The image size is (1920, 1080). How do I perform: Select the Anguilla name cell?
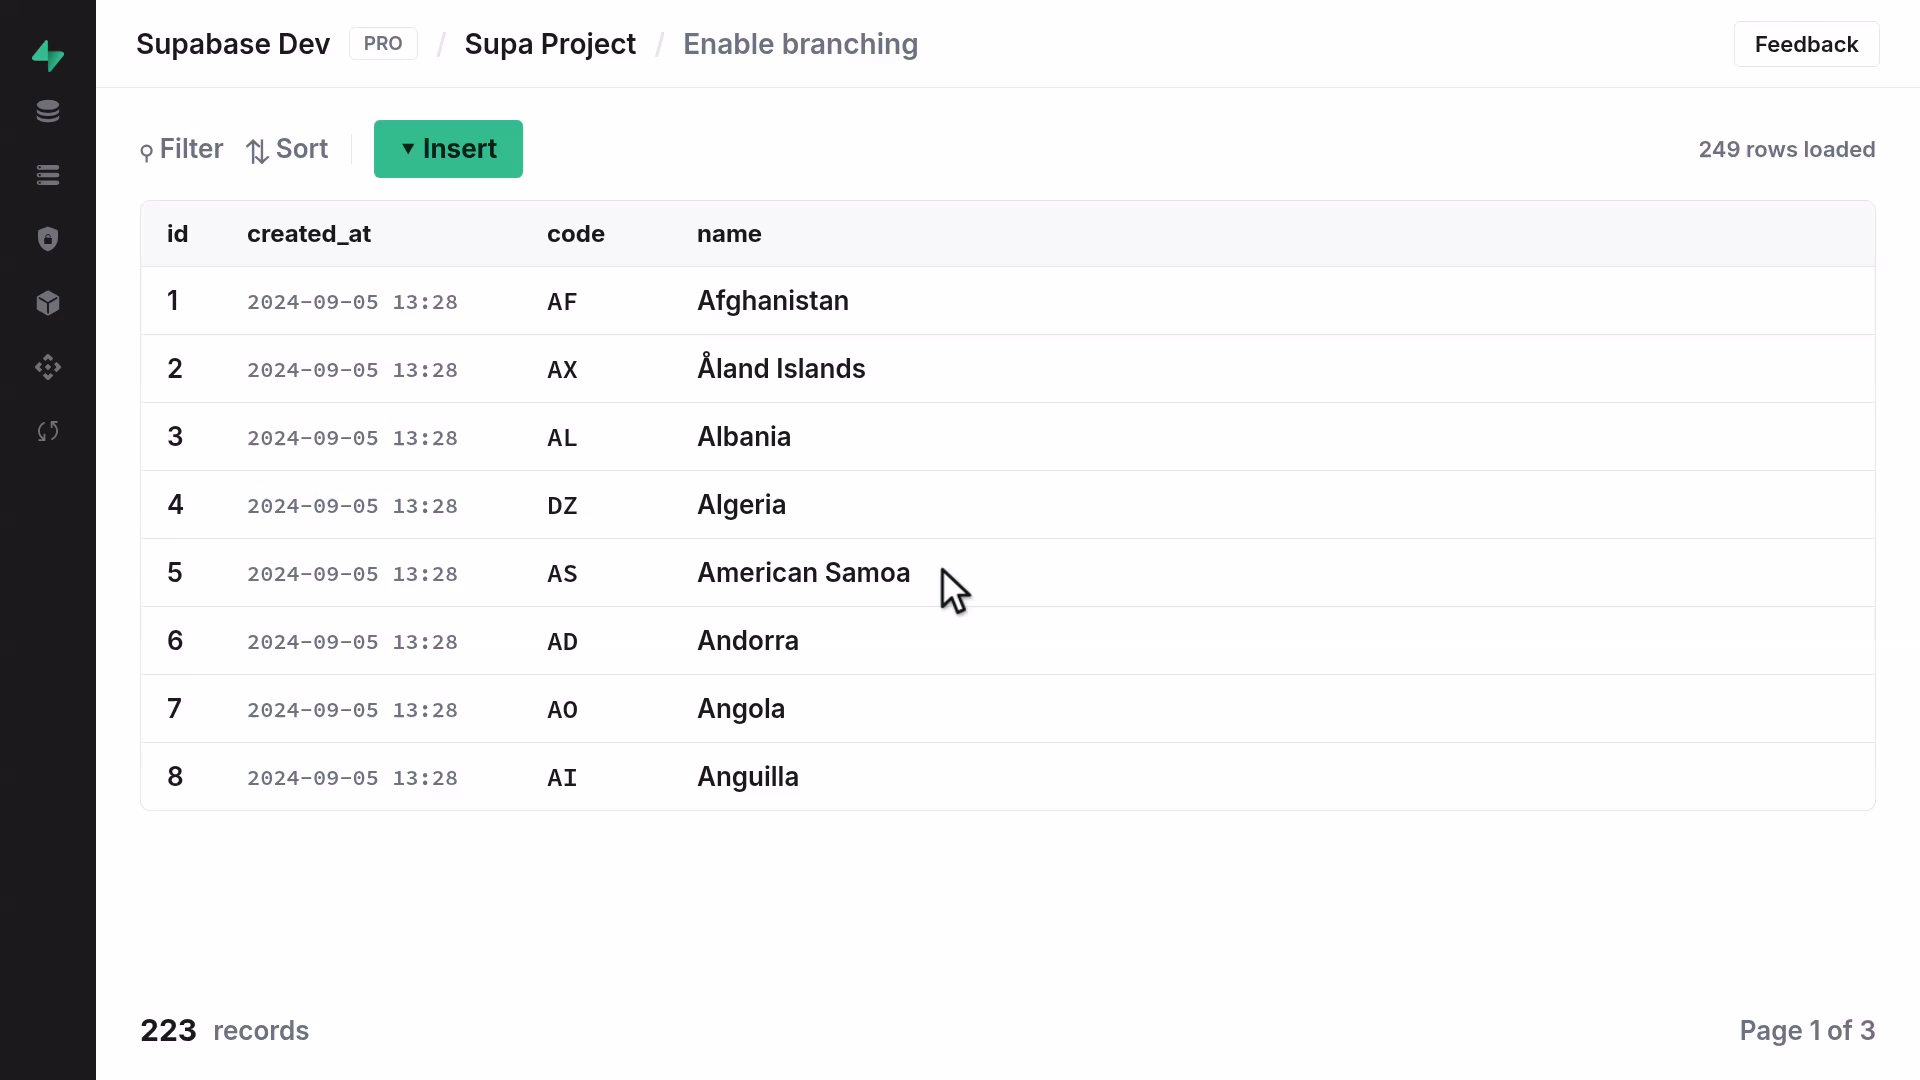748,777
